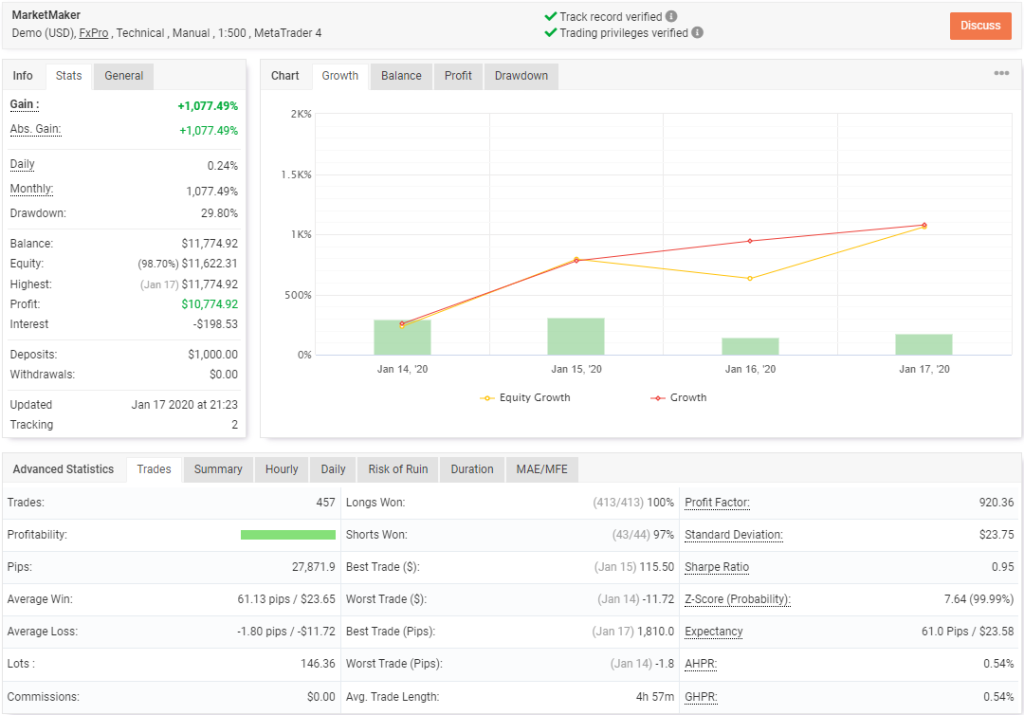Viewport: 1024px width, 715px height.
Task: Click the orange Discuss button
Action: click(980, 25)
